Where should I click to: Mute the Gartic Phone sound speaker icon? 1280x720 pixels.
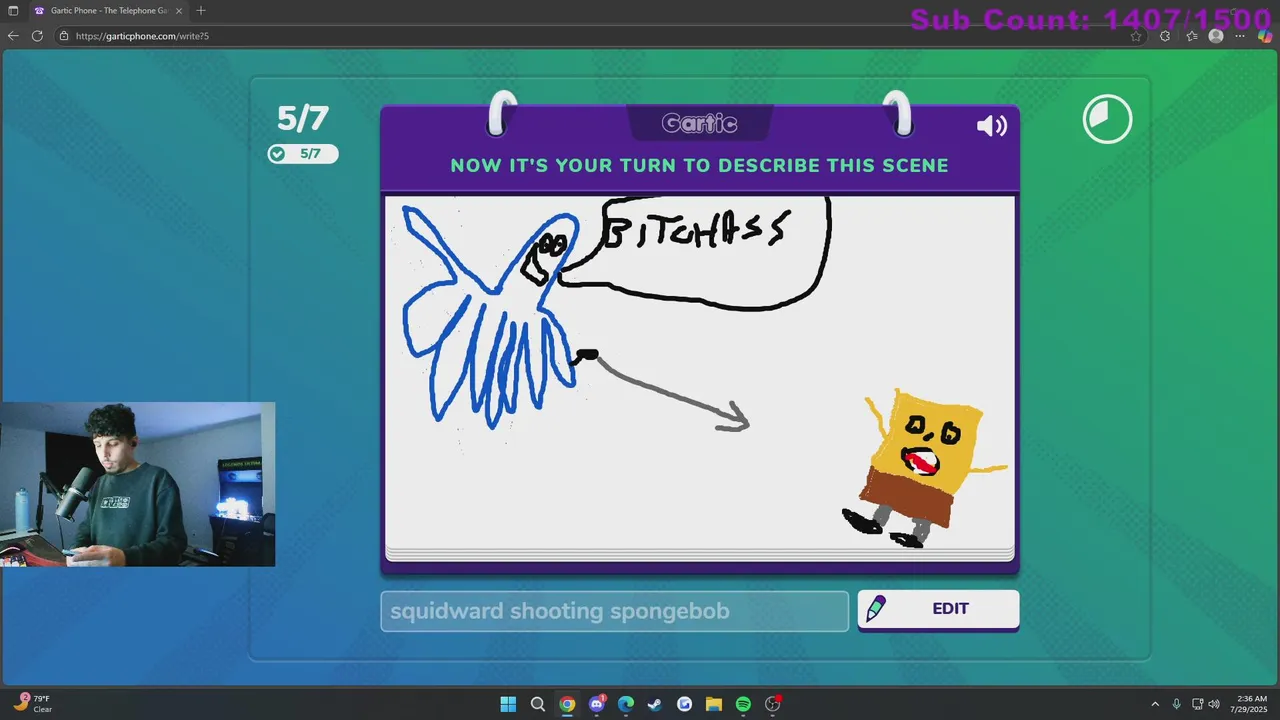click(991, 125)
